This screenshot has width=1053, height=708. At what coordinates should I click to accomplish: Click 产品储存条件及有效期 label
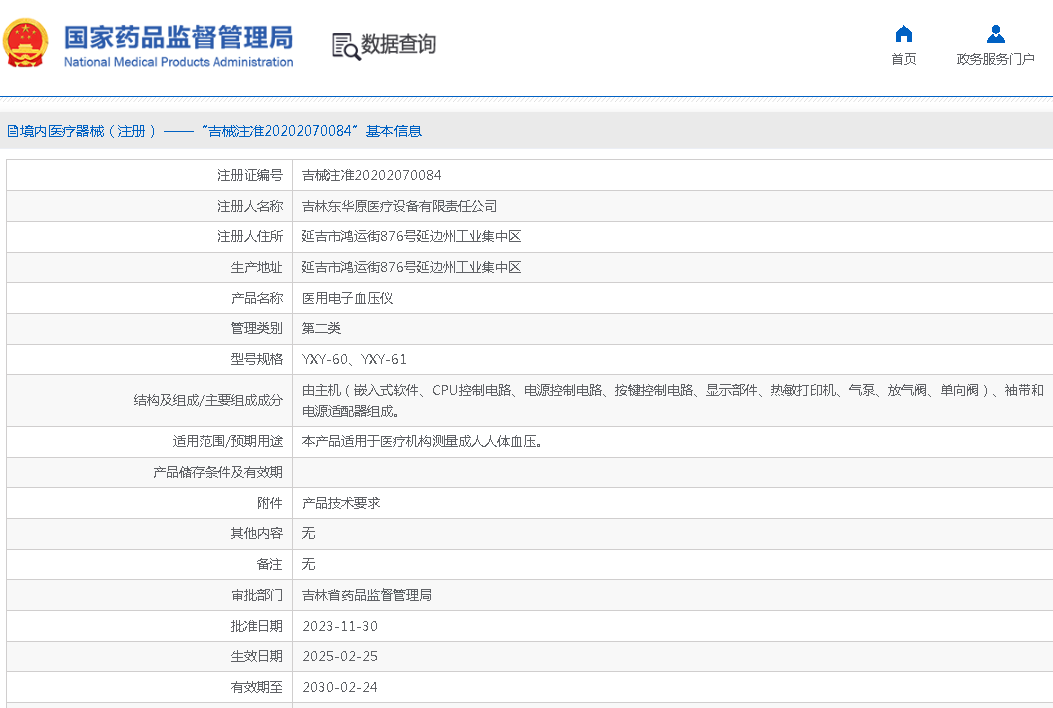pos(218,472)
